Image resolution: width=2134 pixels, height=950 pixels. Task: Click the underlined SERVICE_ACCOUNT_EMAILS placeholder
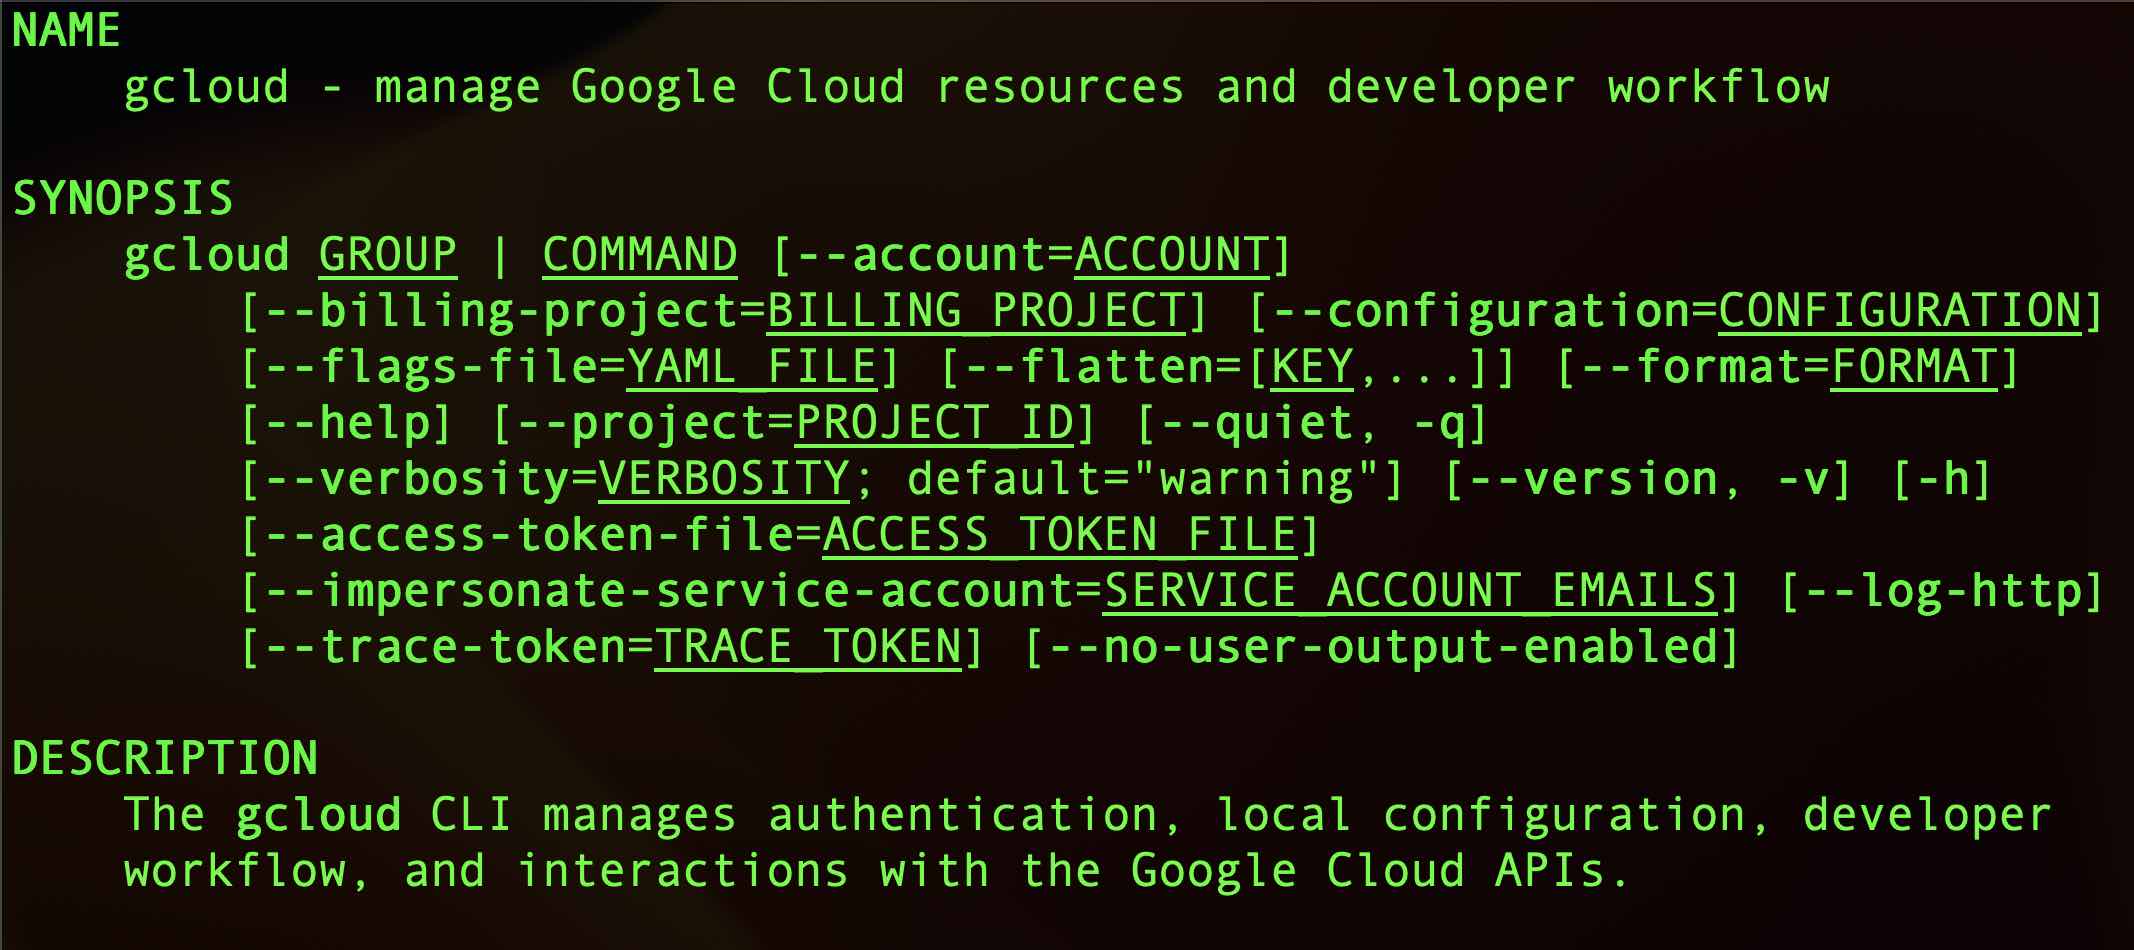[x=1410, y=591]
